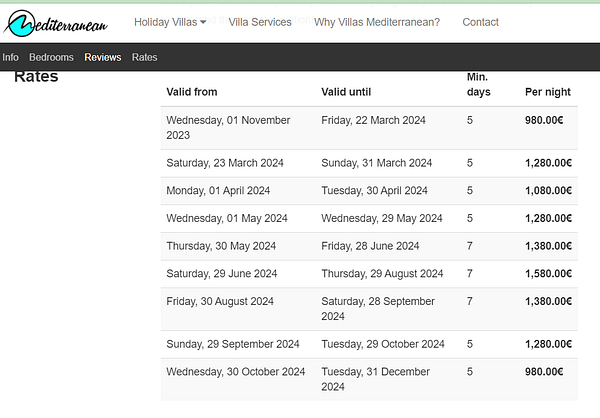Expand the Holiday Villas dropdown menu
This screenshot has height=418, width=600.
pos(170,22)
